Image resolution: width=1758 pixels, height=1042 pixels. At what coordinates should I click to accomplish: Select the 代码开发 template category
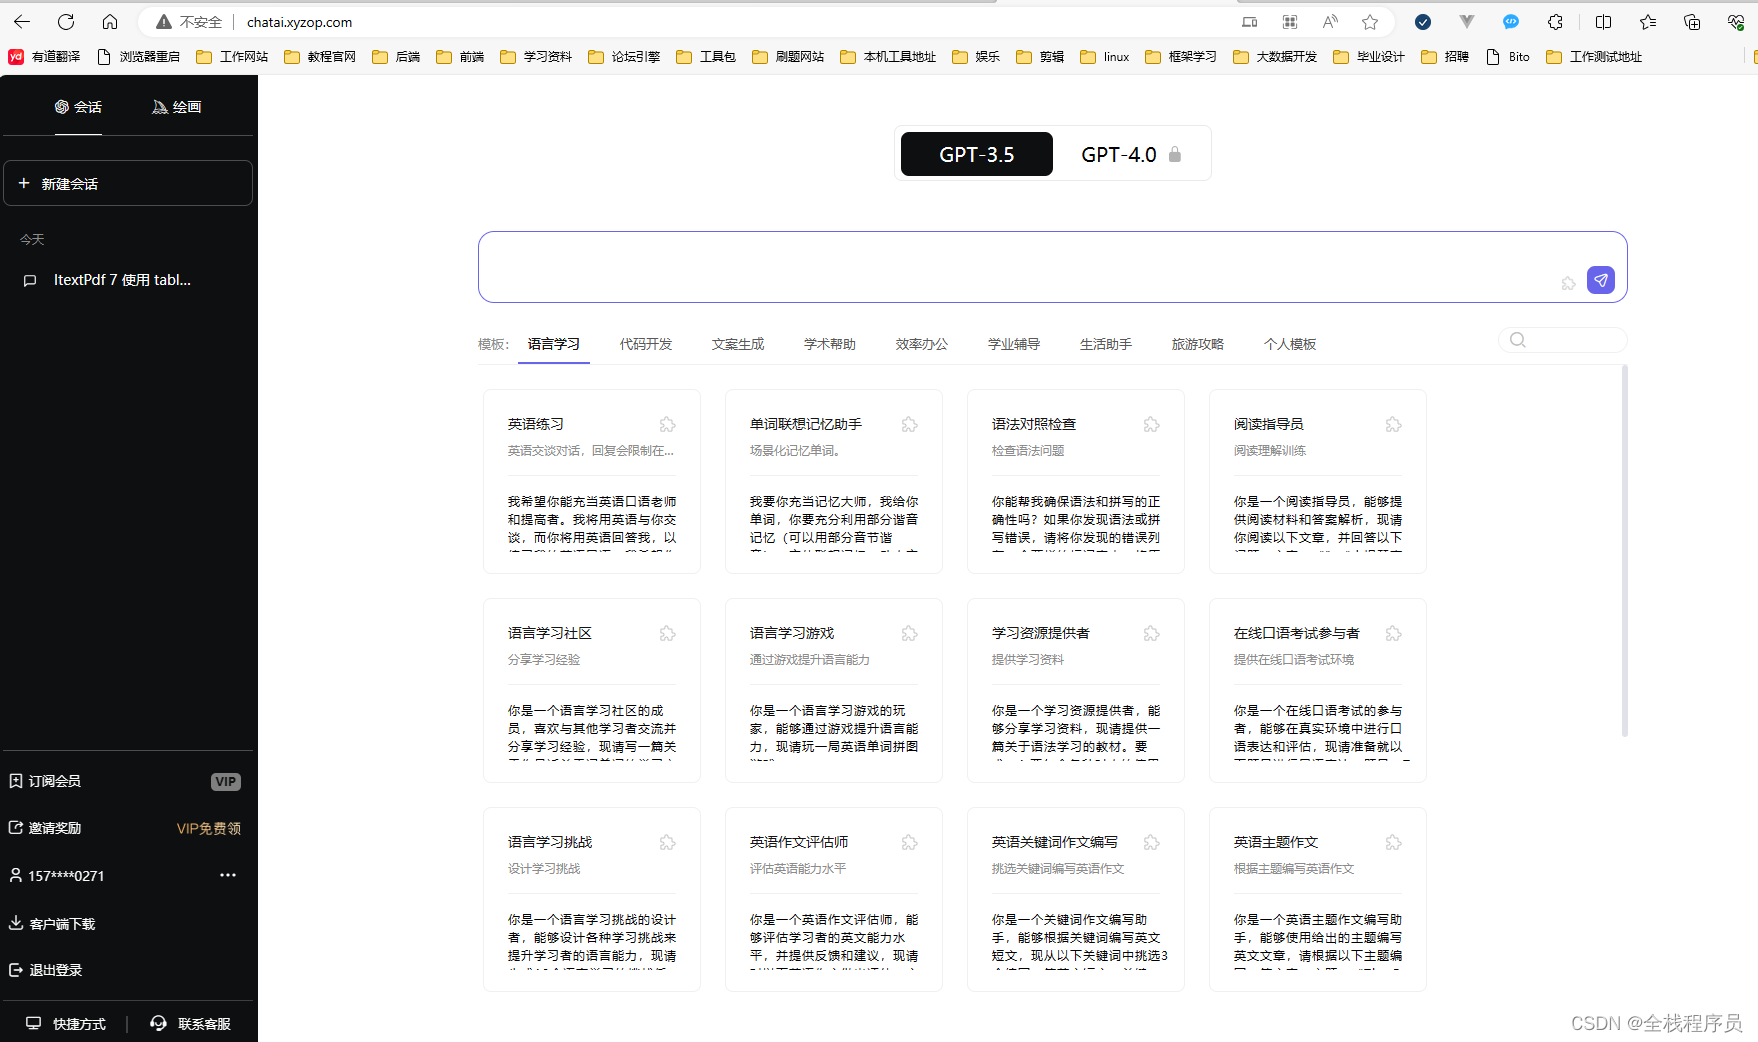[x=646, y=344]
